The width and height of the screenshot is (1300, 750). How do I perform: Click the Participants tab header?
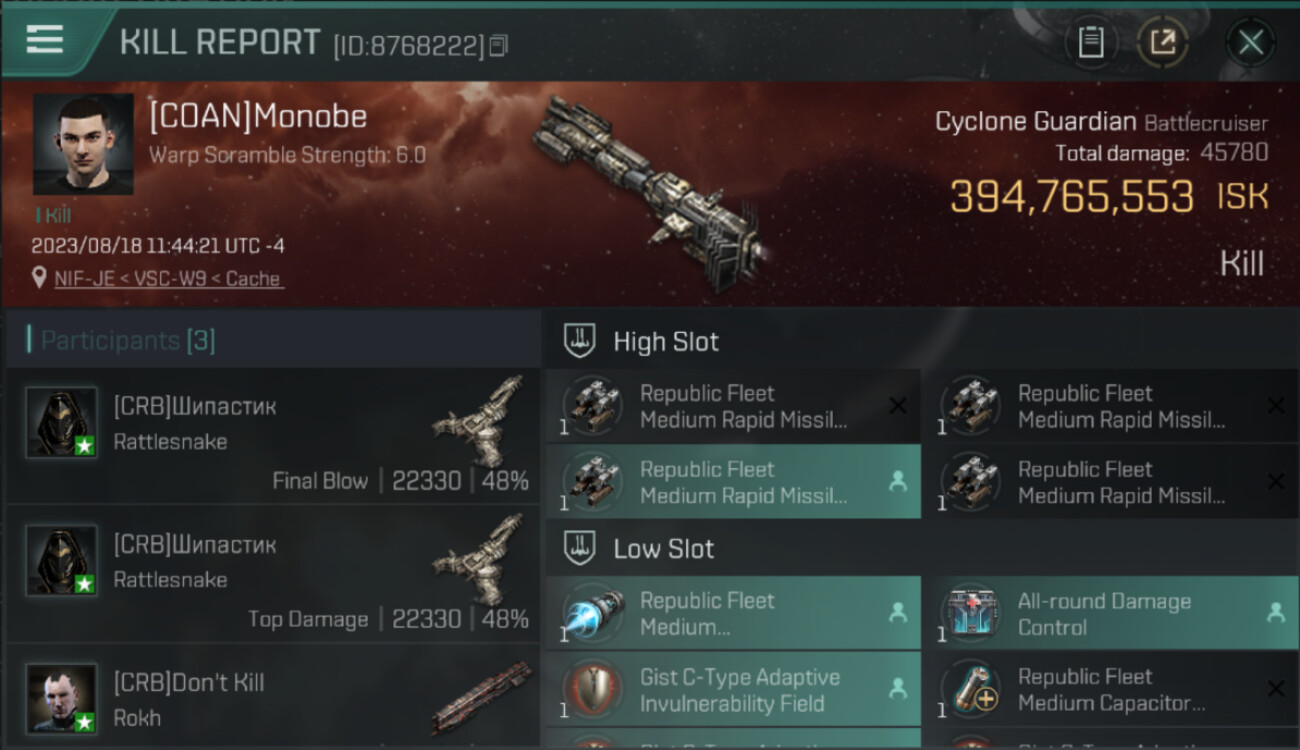click(x=121, y=340)
